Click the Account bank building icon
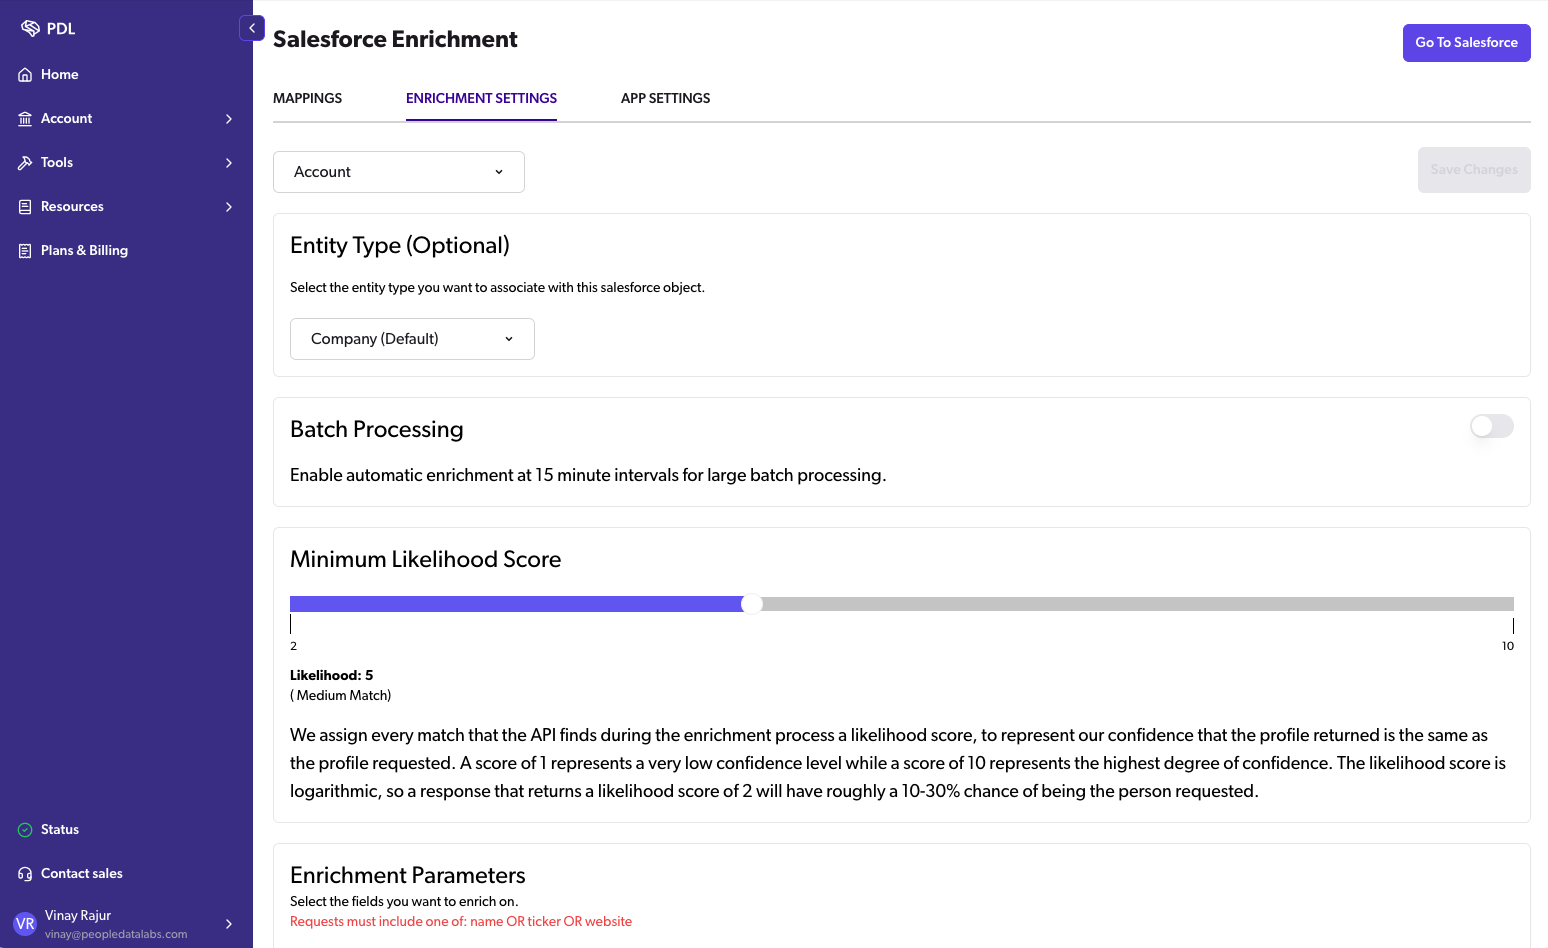Image resolution: width=1548 pixels, height=948 pixels. [x=25, y=119]
